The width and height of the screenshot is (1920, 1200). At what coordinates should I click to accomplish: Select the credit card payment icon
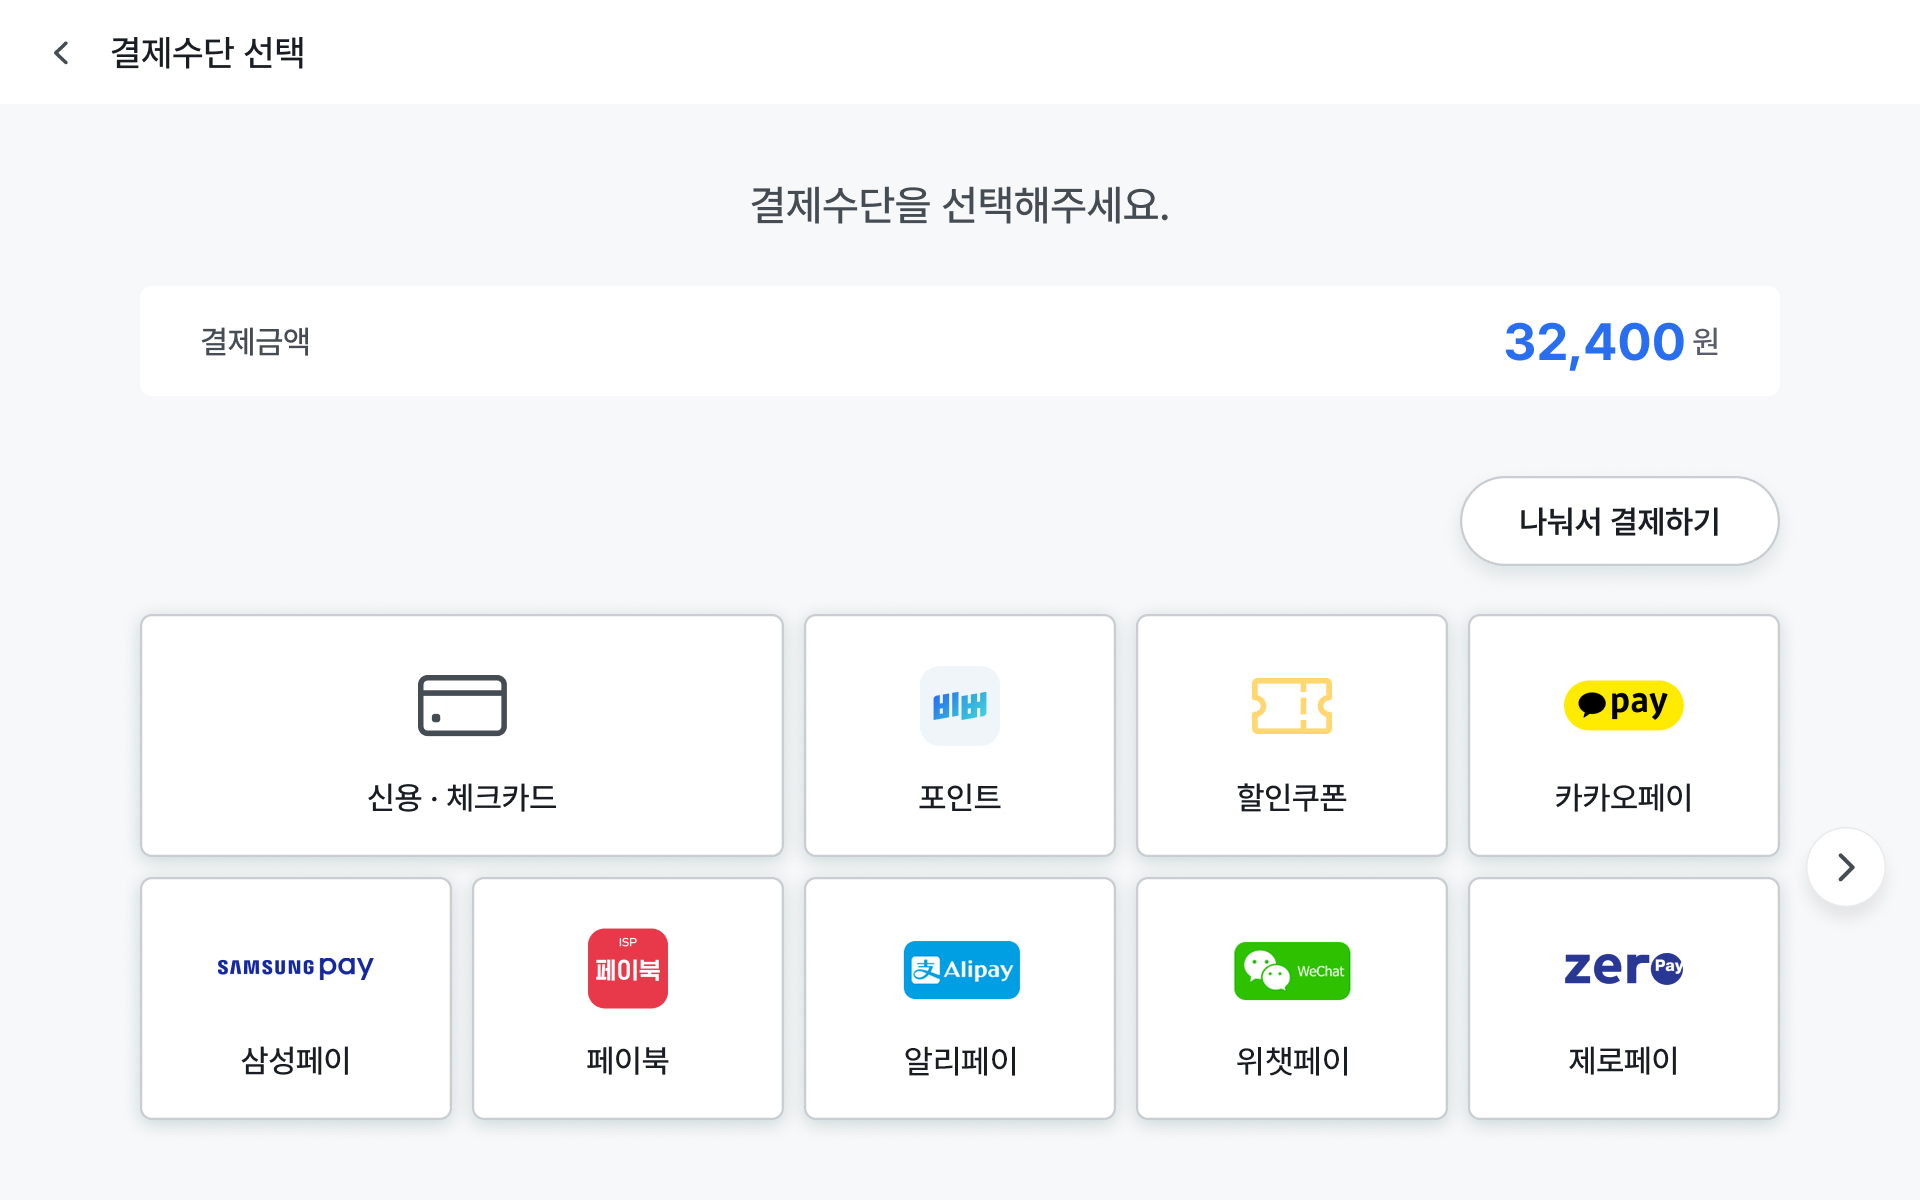tap(461, 704)
